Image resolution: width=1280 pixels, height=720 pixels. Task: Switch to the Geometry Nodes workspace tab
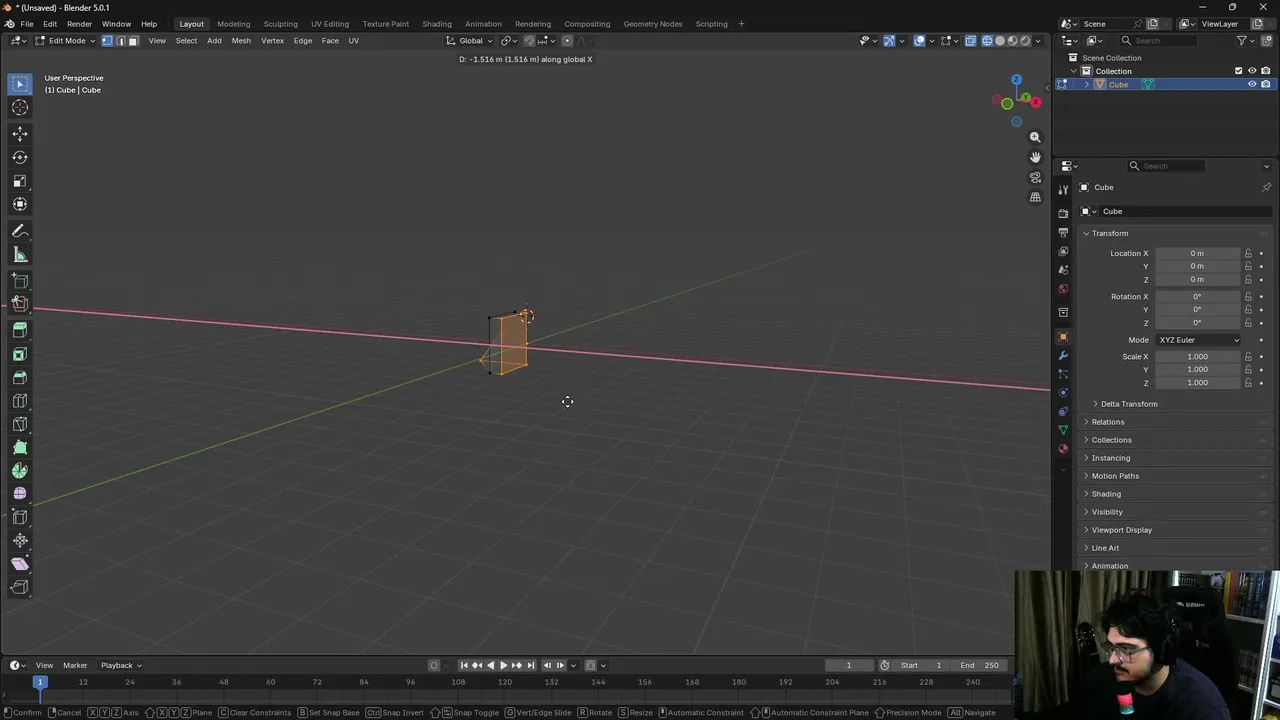click(653, 24)
